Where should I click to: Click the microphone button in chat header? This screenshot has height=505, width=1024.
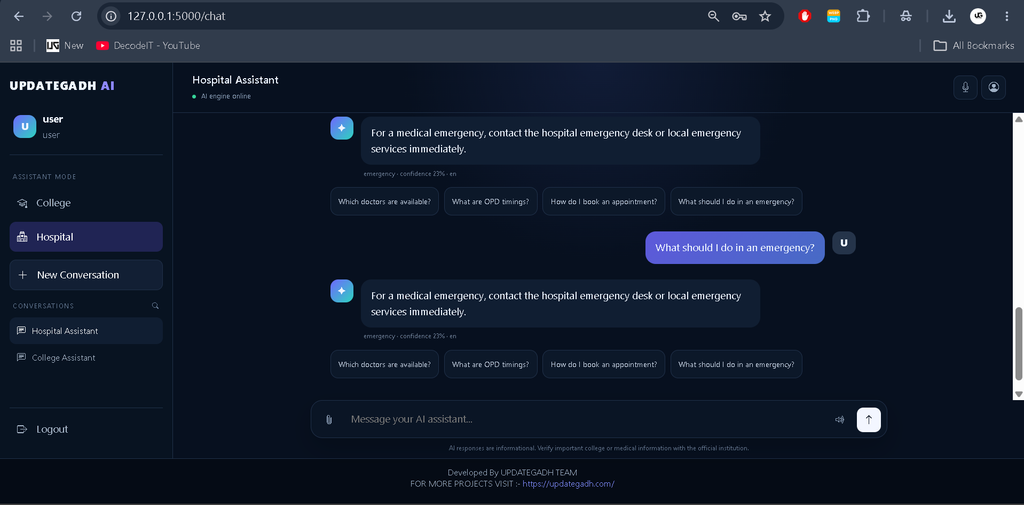coord(965,88)
